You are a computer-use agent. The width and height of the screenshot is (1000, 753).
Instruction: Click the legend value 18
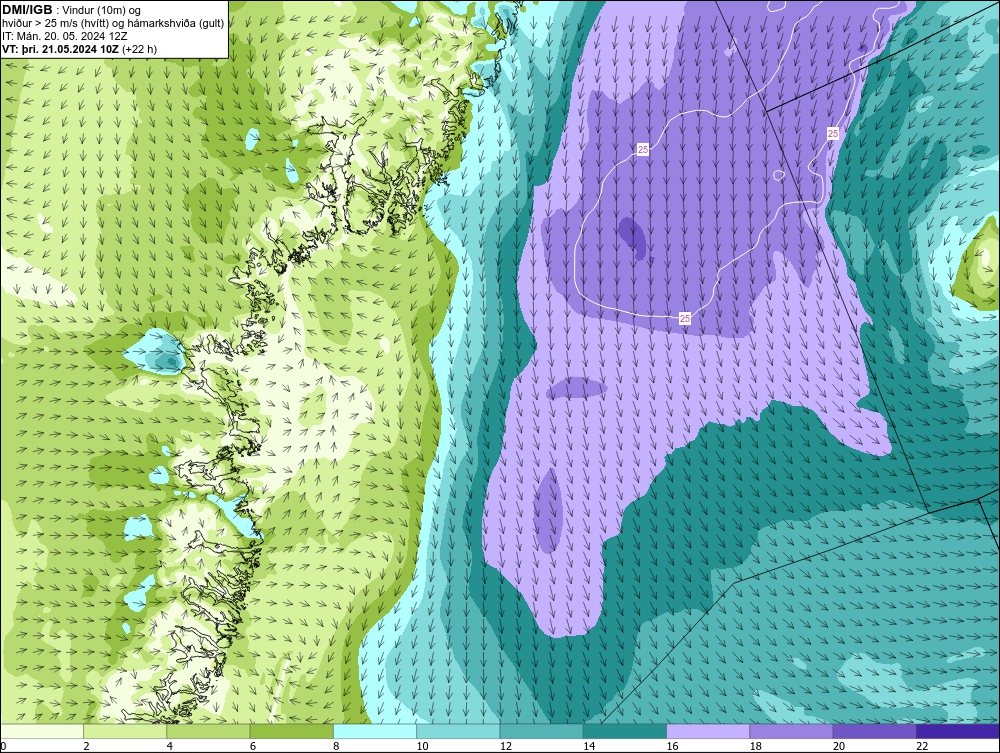tap(756, 746)
